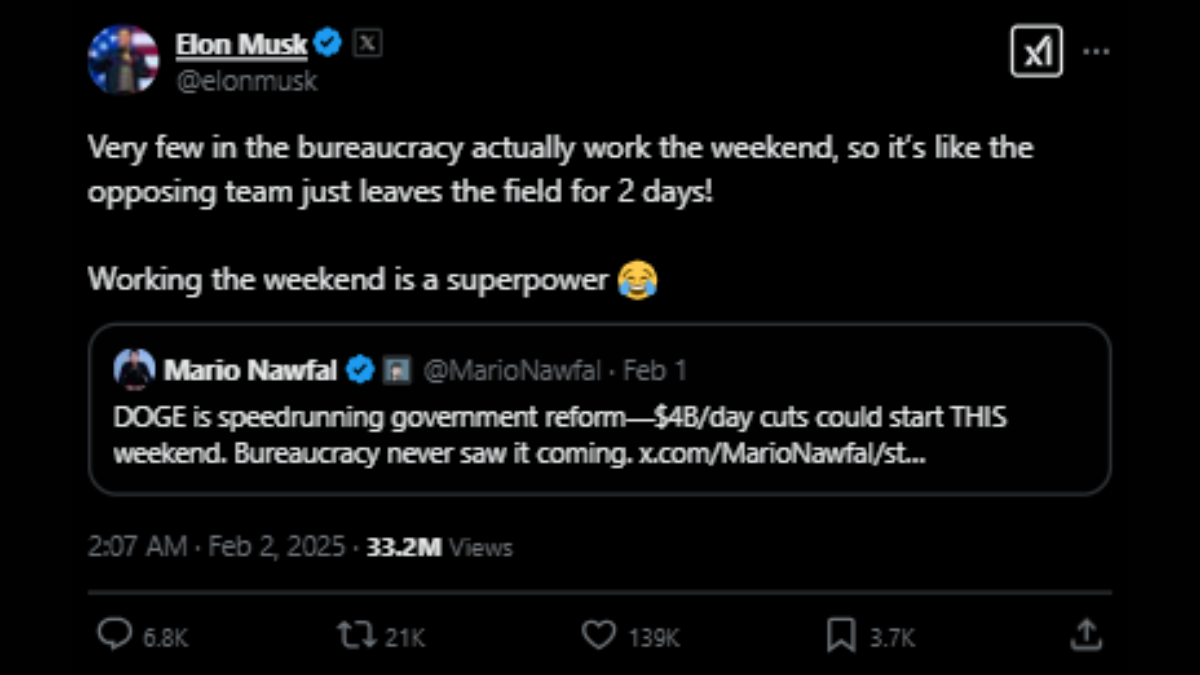Open the more options ellipsis menu
Image resolution: width=1200 pixels, height=675 pixels.
coord(1098,49)
